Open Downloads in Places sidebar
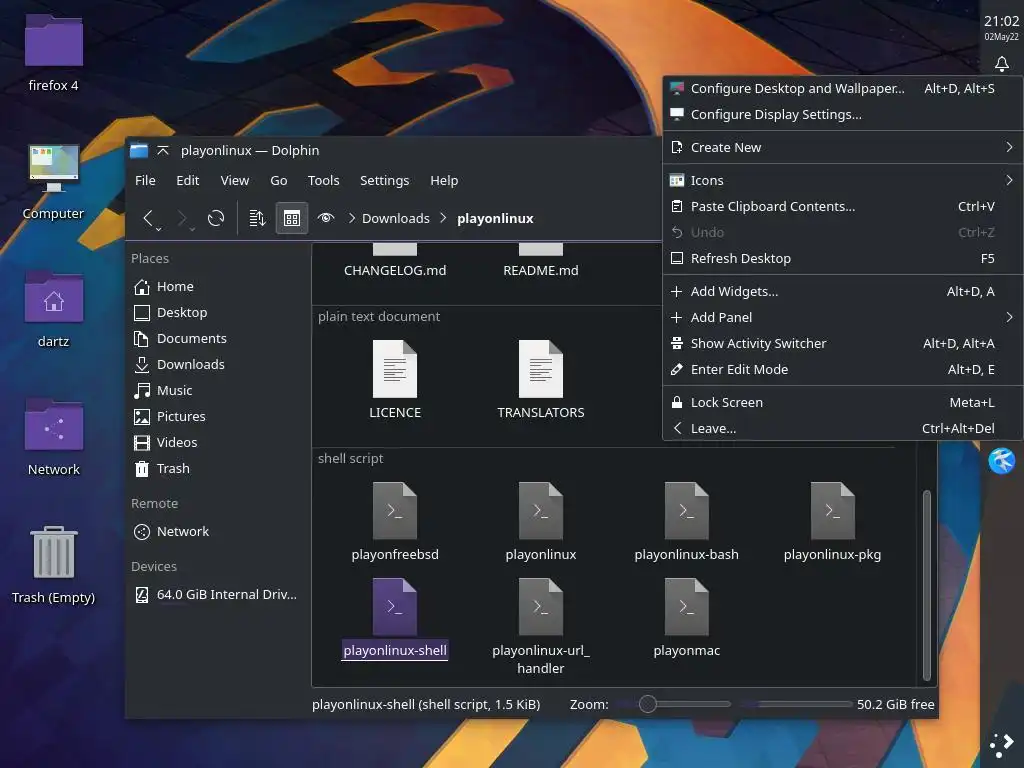1024x768 pixels. tap(218, 364)
